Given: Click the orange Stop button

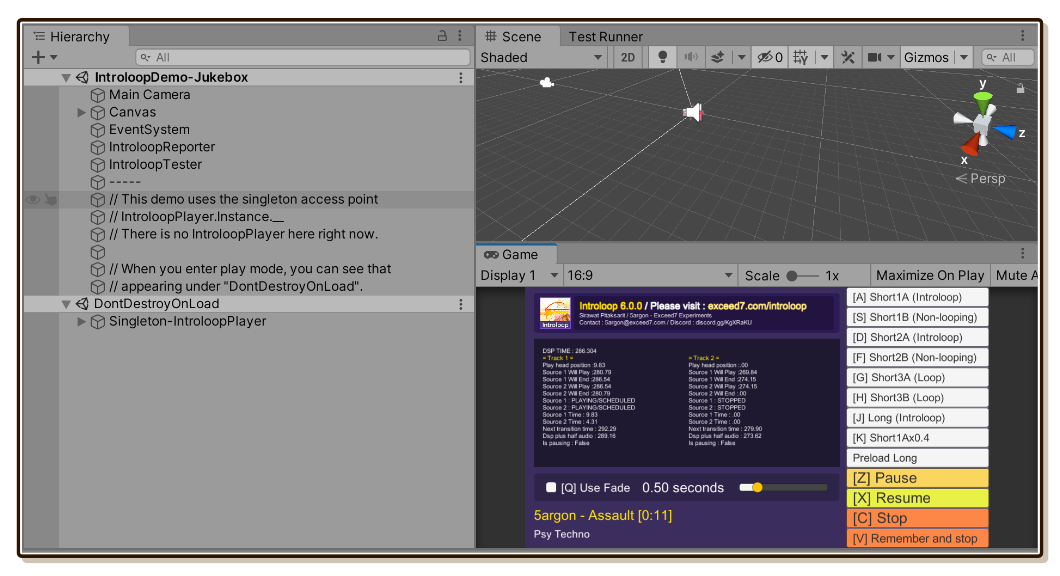Looking at the screenshot, I should pos(917,519).
